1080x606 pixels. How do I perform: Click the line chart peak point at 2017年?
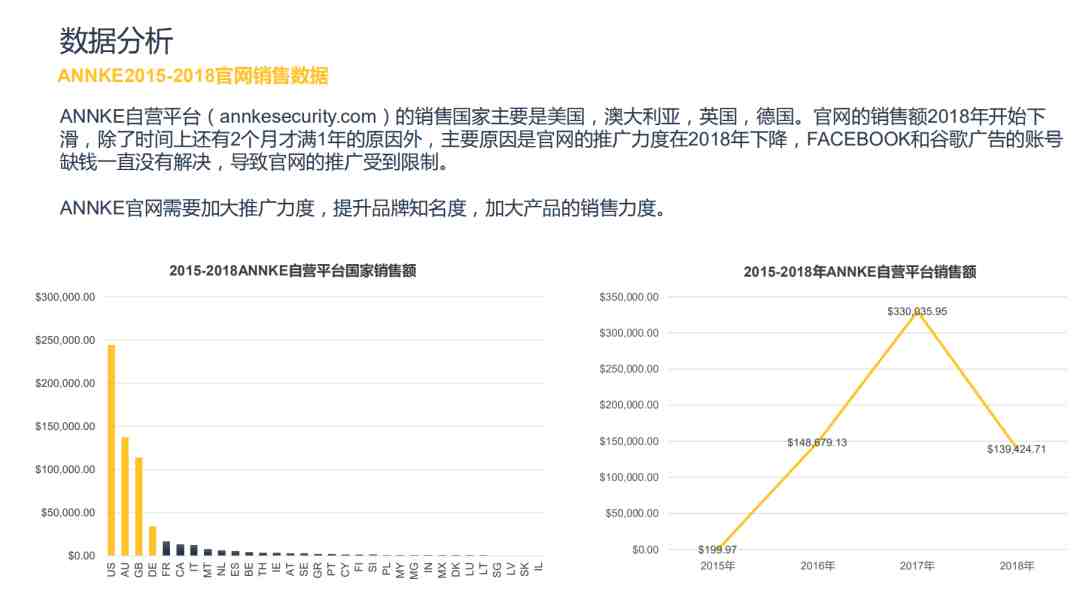(917, 311)
